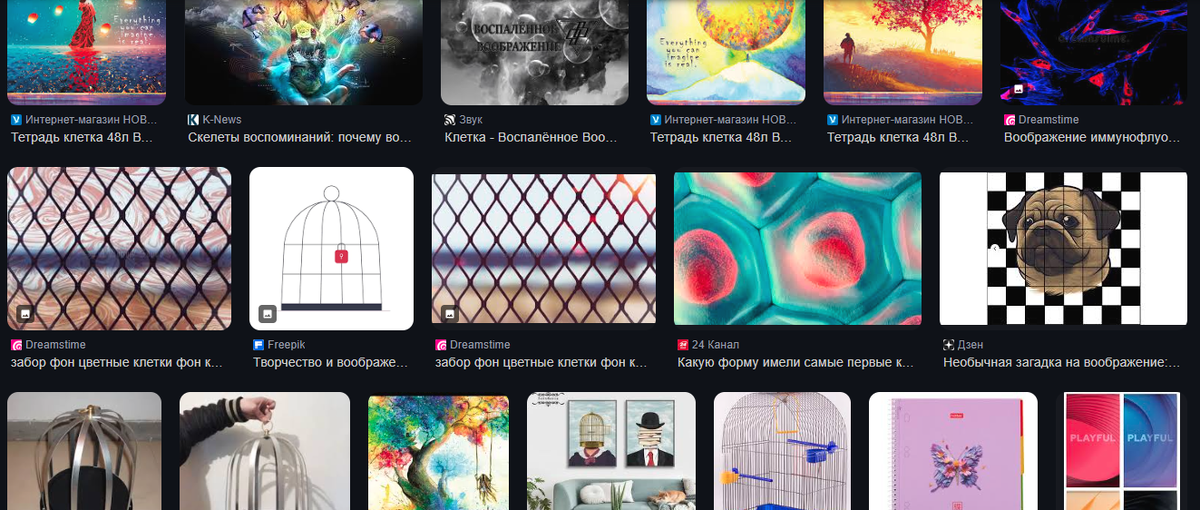Click the Freepik source favicon
This screenshot has width=1200, height=510.
point(258,344)
